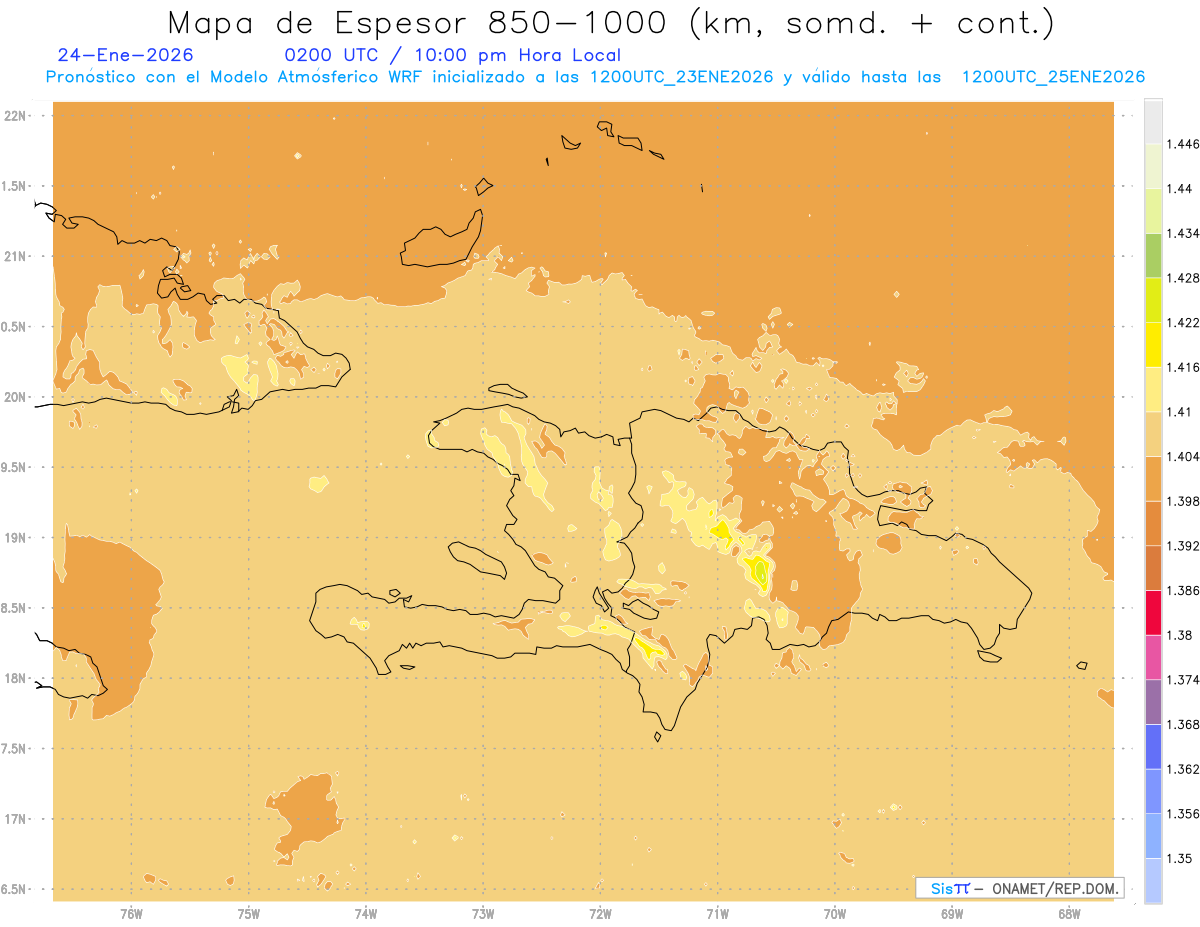Click the green legend swatch above 1.428

point(1153,255)
